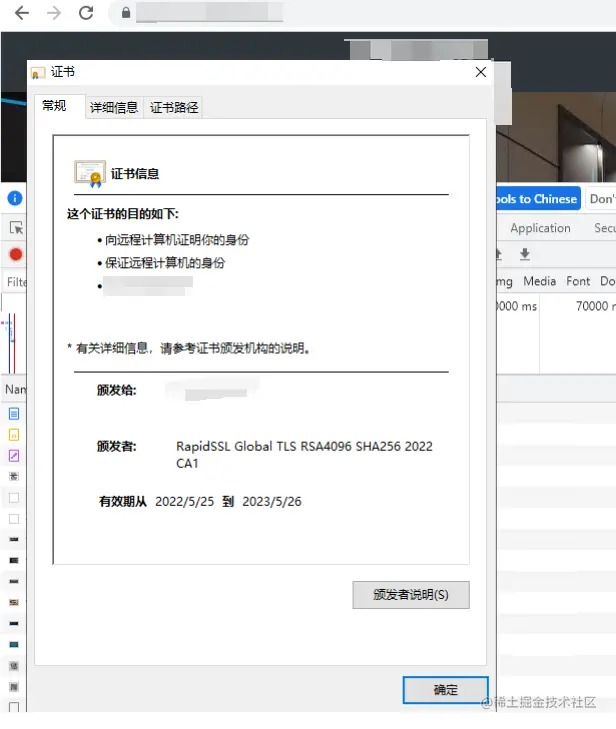
Task: Open site info via the padlock icon
Action: click(126, 13)
